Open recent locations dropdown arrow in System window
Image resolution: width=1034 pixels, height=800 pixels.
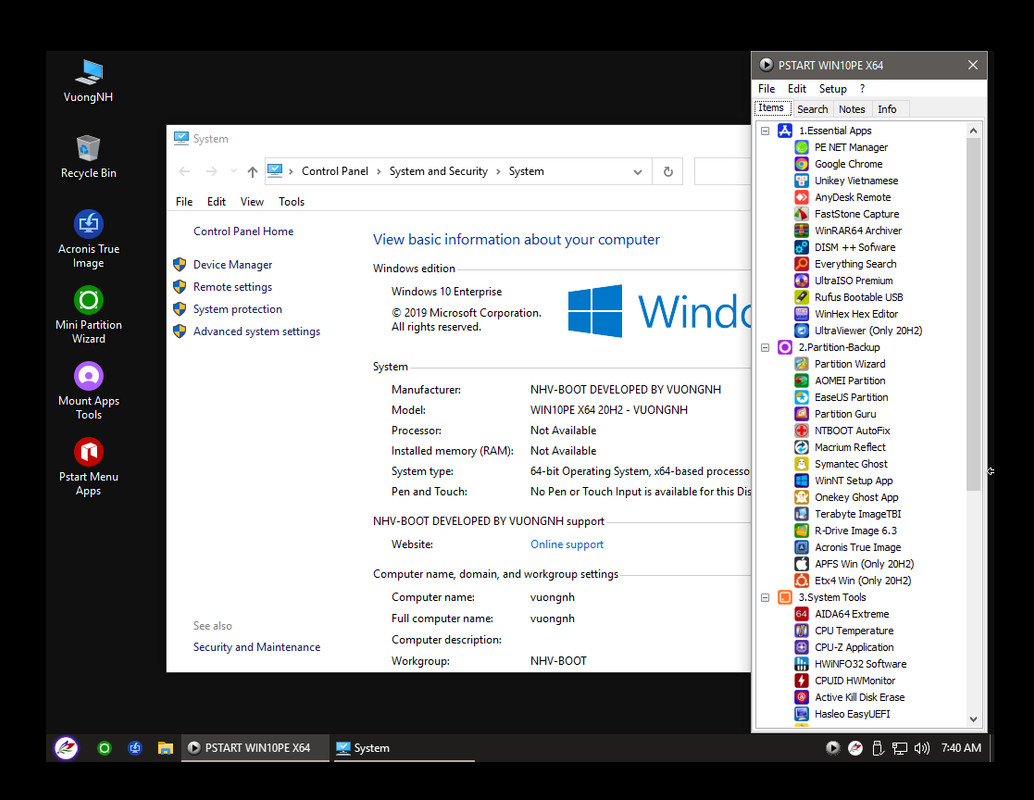coord(233,171)
